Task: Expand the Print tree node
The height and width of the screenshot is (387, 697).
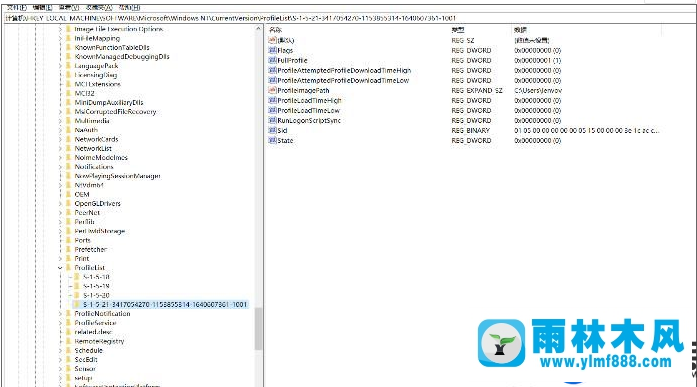Action: (x=60, y=259)
